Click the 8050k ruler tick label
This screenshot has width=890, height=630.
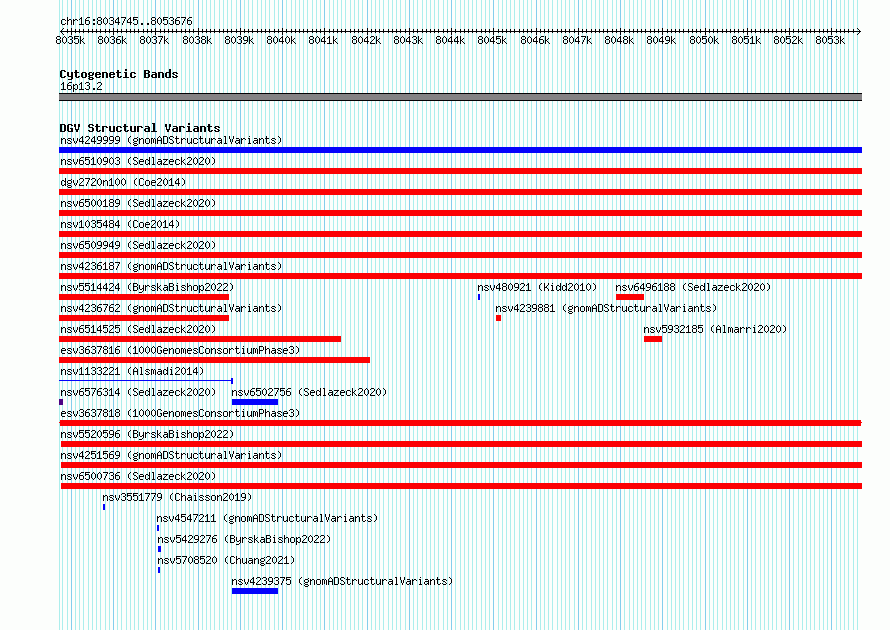(x=704, y=40)
